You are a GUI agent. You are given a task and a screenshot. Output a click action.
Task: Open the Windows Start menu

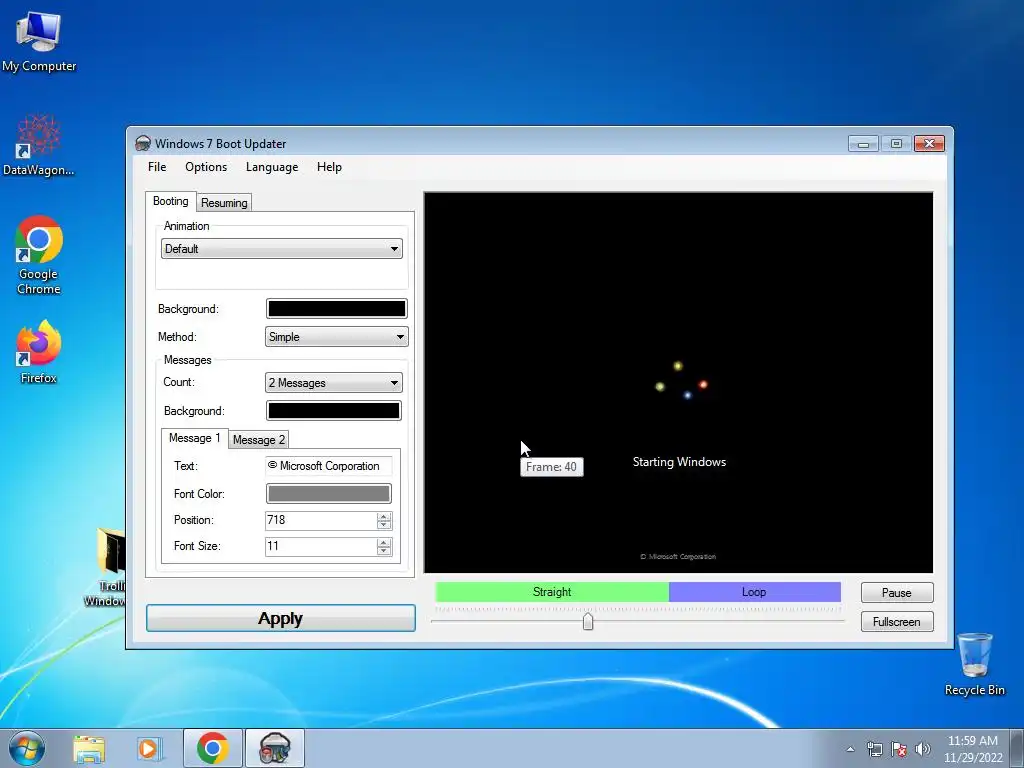click(x=26, y=748)
